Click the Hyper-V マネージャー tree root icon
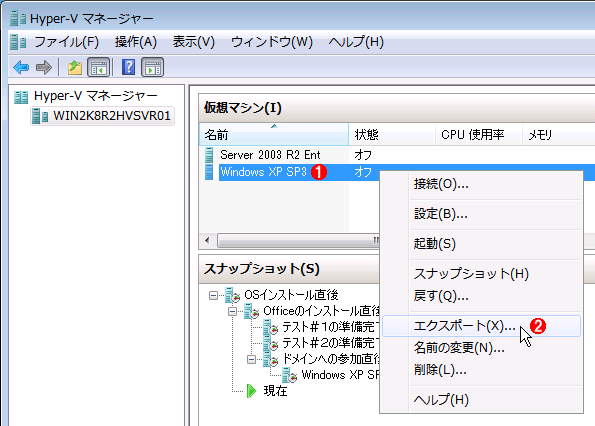 click(x=21, y=97)
